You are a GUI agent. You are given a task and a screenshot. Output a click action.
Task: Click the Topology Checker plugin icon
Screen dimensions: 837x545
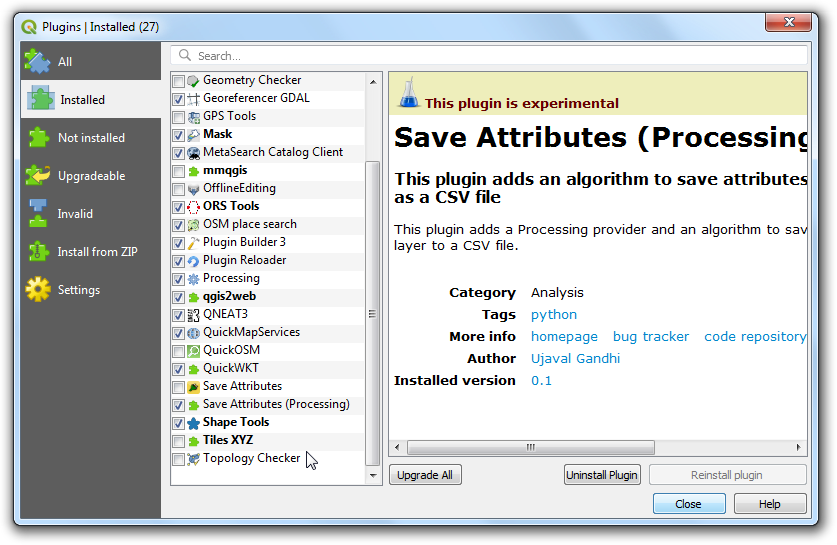tap(194, 459)
